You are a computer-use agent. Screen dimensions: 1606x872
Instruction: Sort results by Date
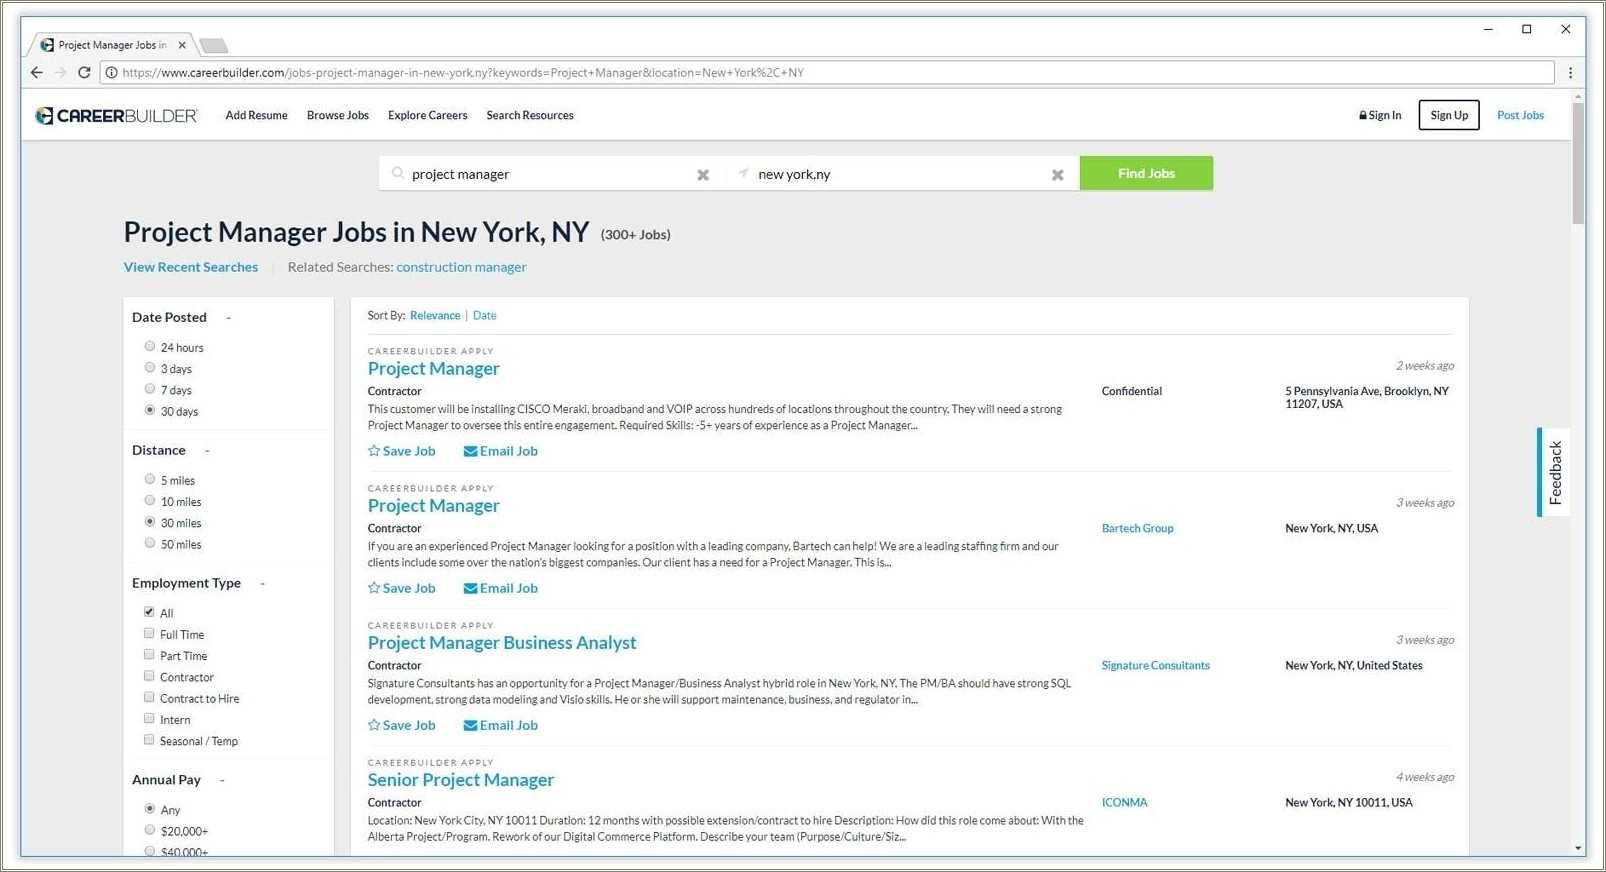[484, 315]
